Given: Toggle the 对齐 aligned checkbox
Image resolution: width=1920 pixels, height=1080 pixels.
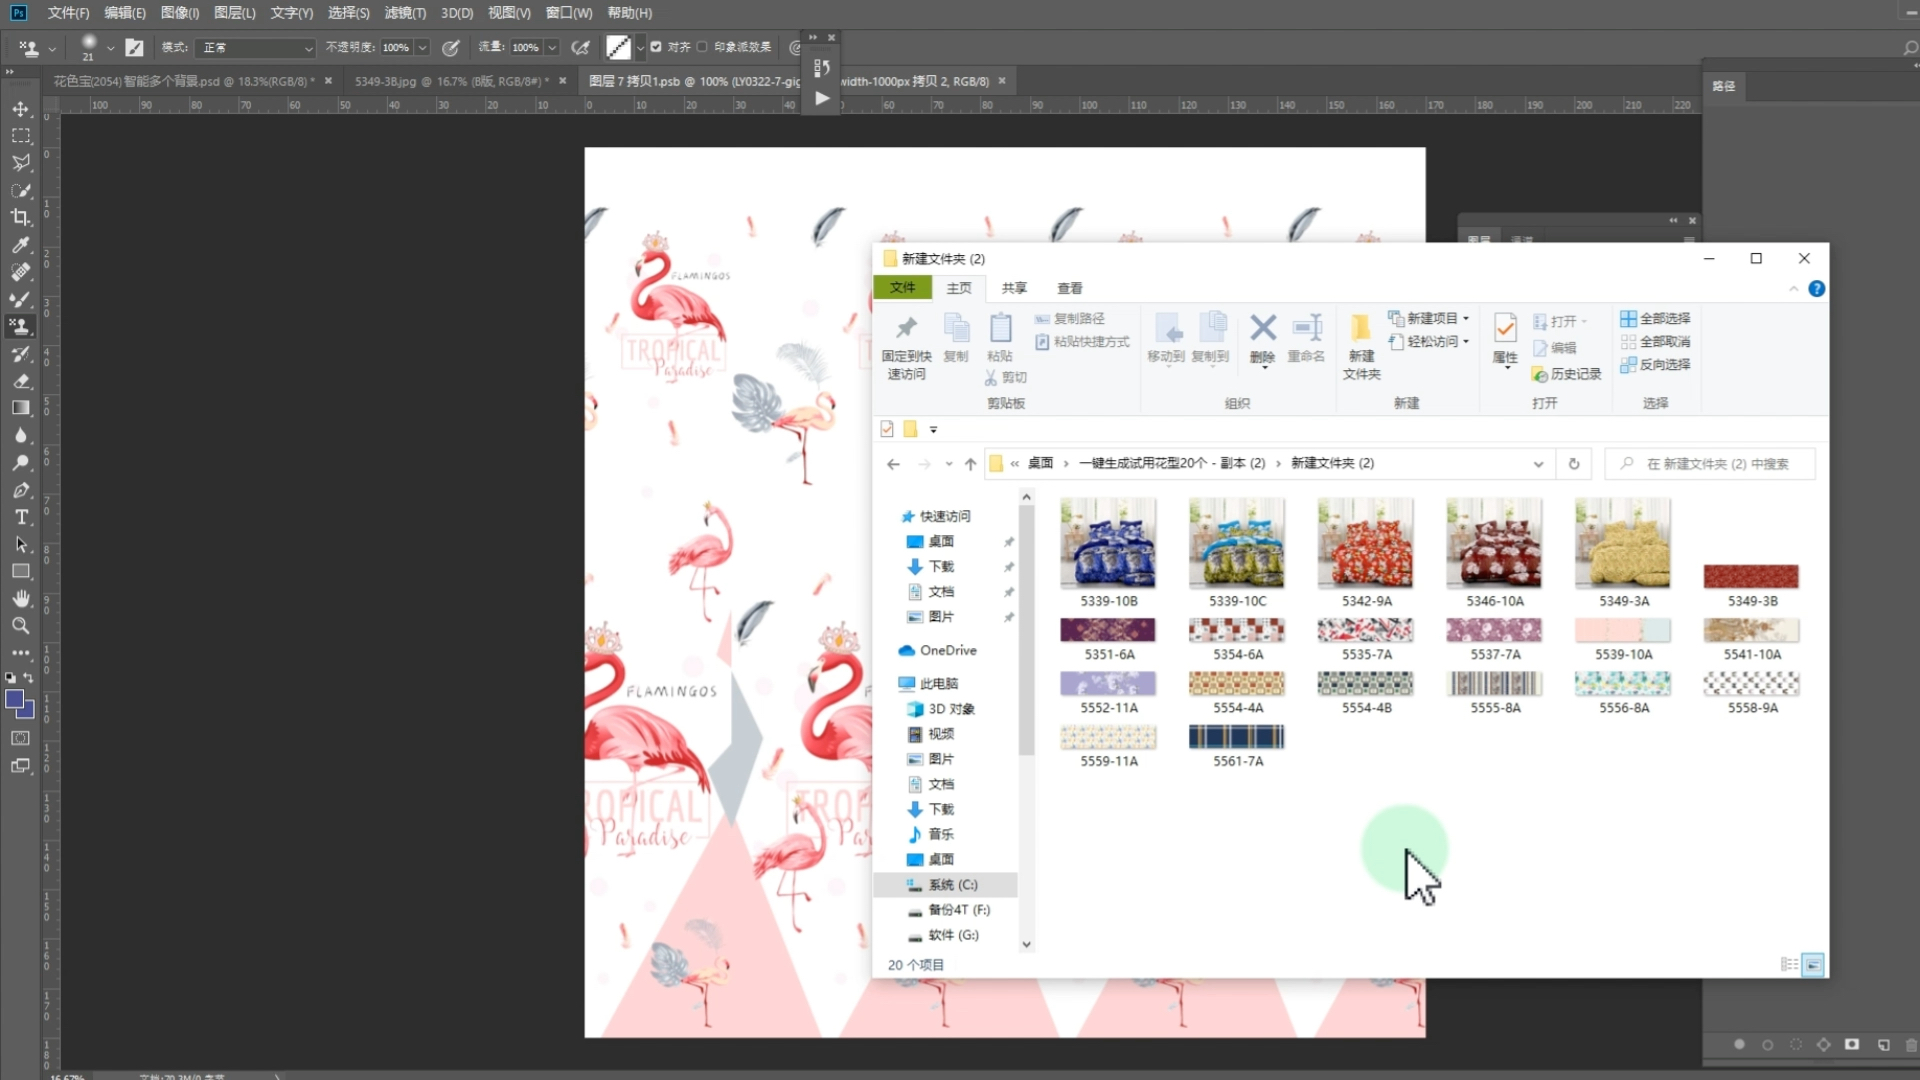Looking at the screenshot, I should 656,47.
